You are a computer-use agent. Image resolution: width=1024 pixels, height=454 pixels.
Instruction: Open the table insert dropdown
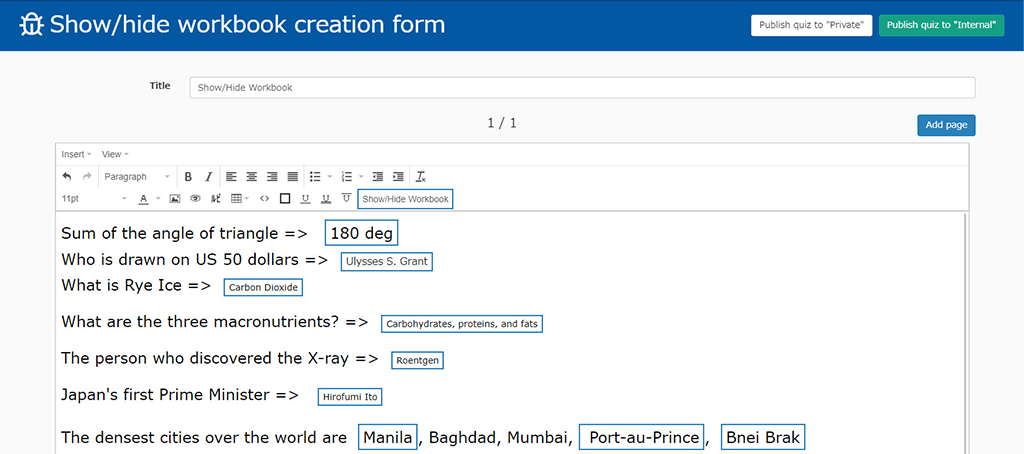(x=240, y=199)
